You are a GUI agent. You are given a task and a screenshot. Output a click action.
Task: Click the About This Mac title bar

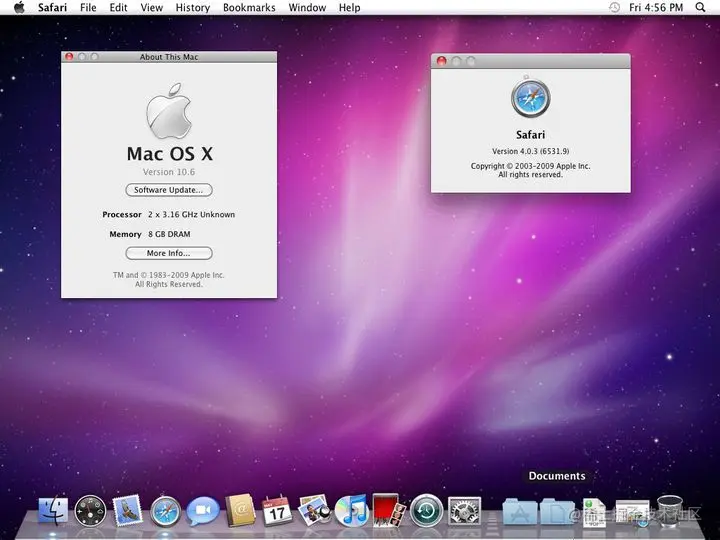pyautogui.click(x=169, y=57)
